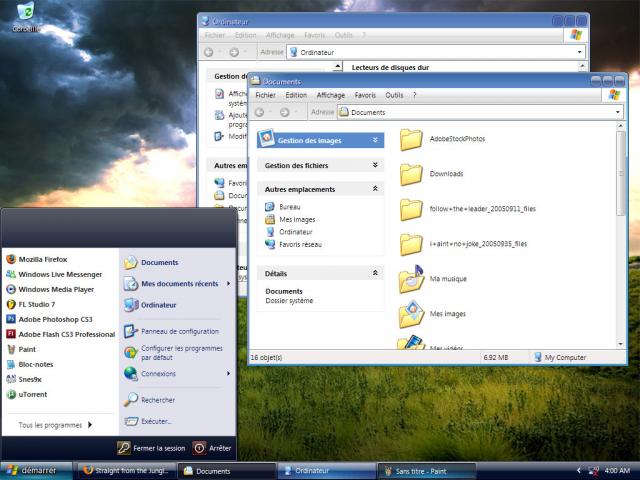Collapse the Détails panel
The image size is (640, 480).
pos(375,273)
